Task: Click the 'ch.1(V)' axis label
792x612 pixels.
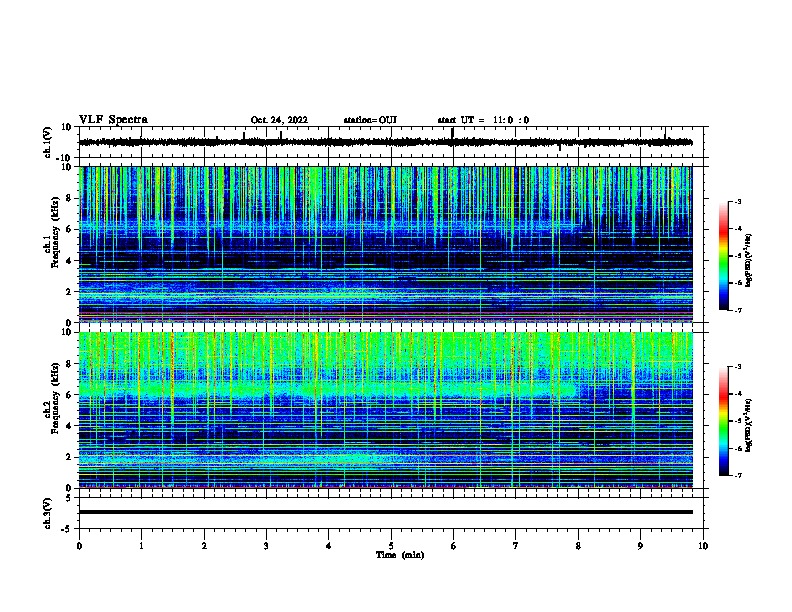Action: tap(48, 142)
